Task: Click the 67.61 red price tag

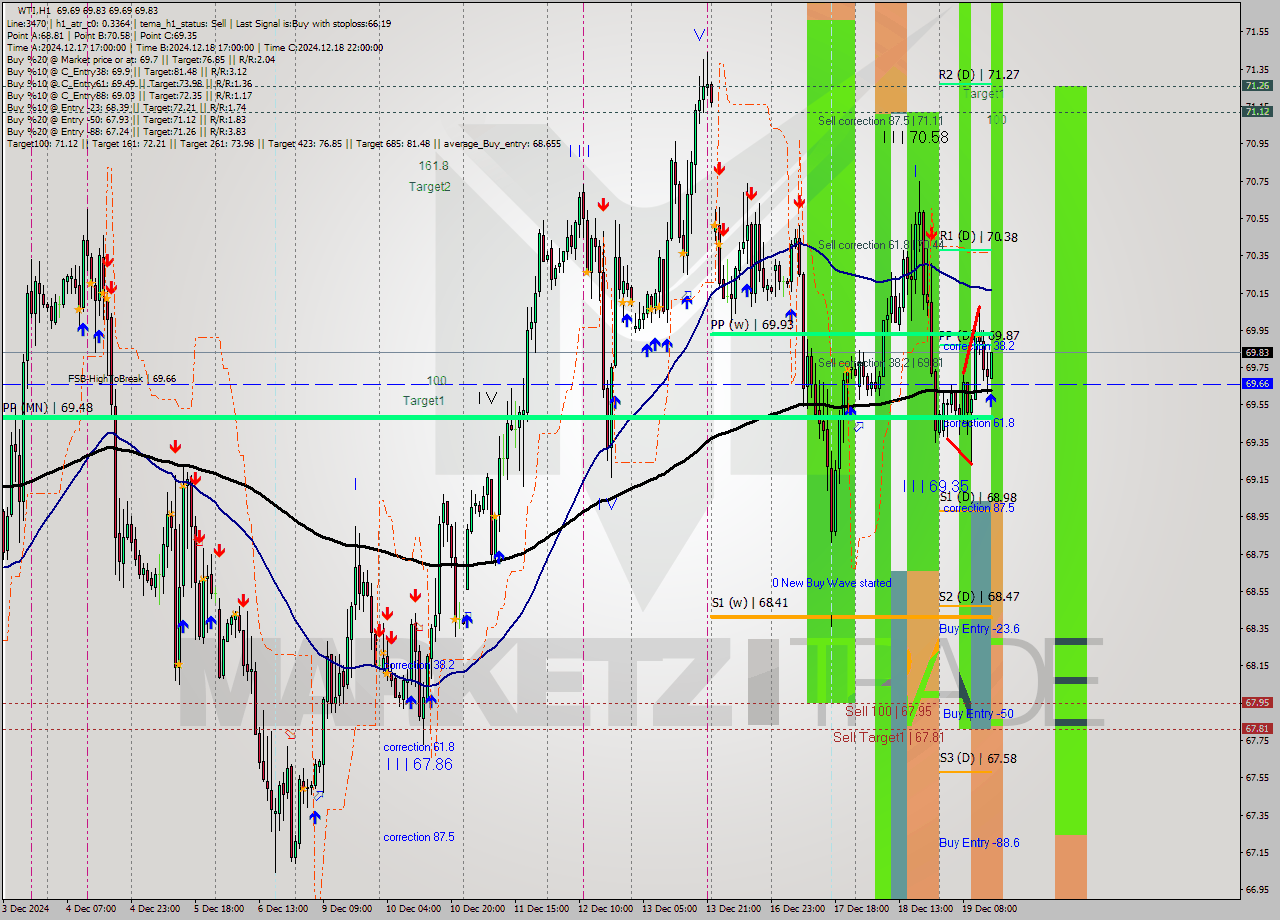Action: (1257, 729)
